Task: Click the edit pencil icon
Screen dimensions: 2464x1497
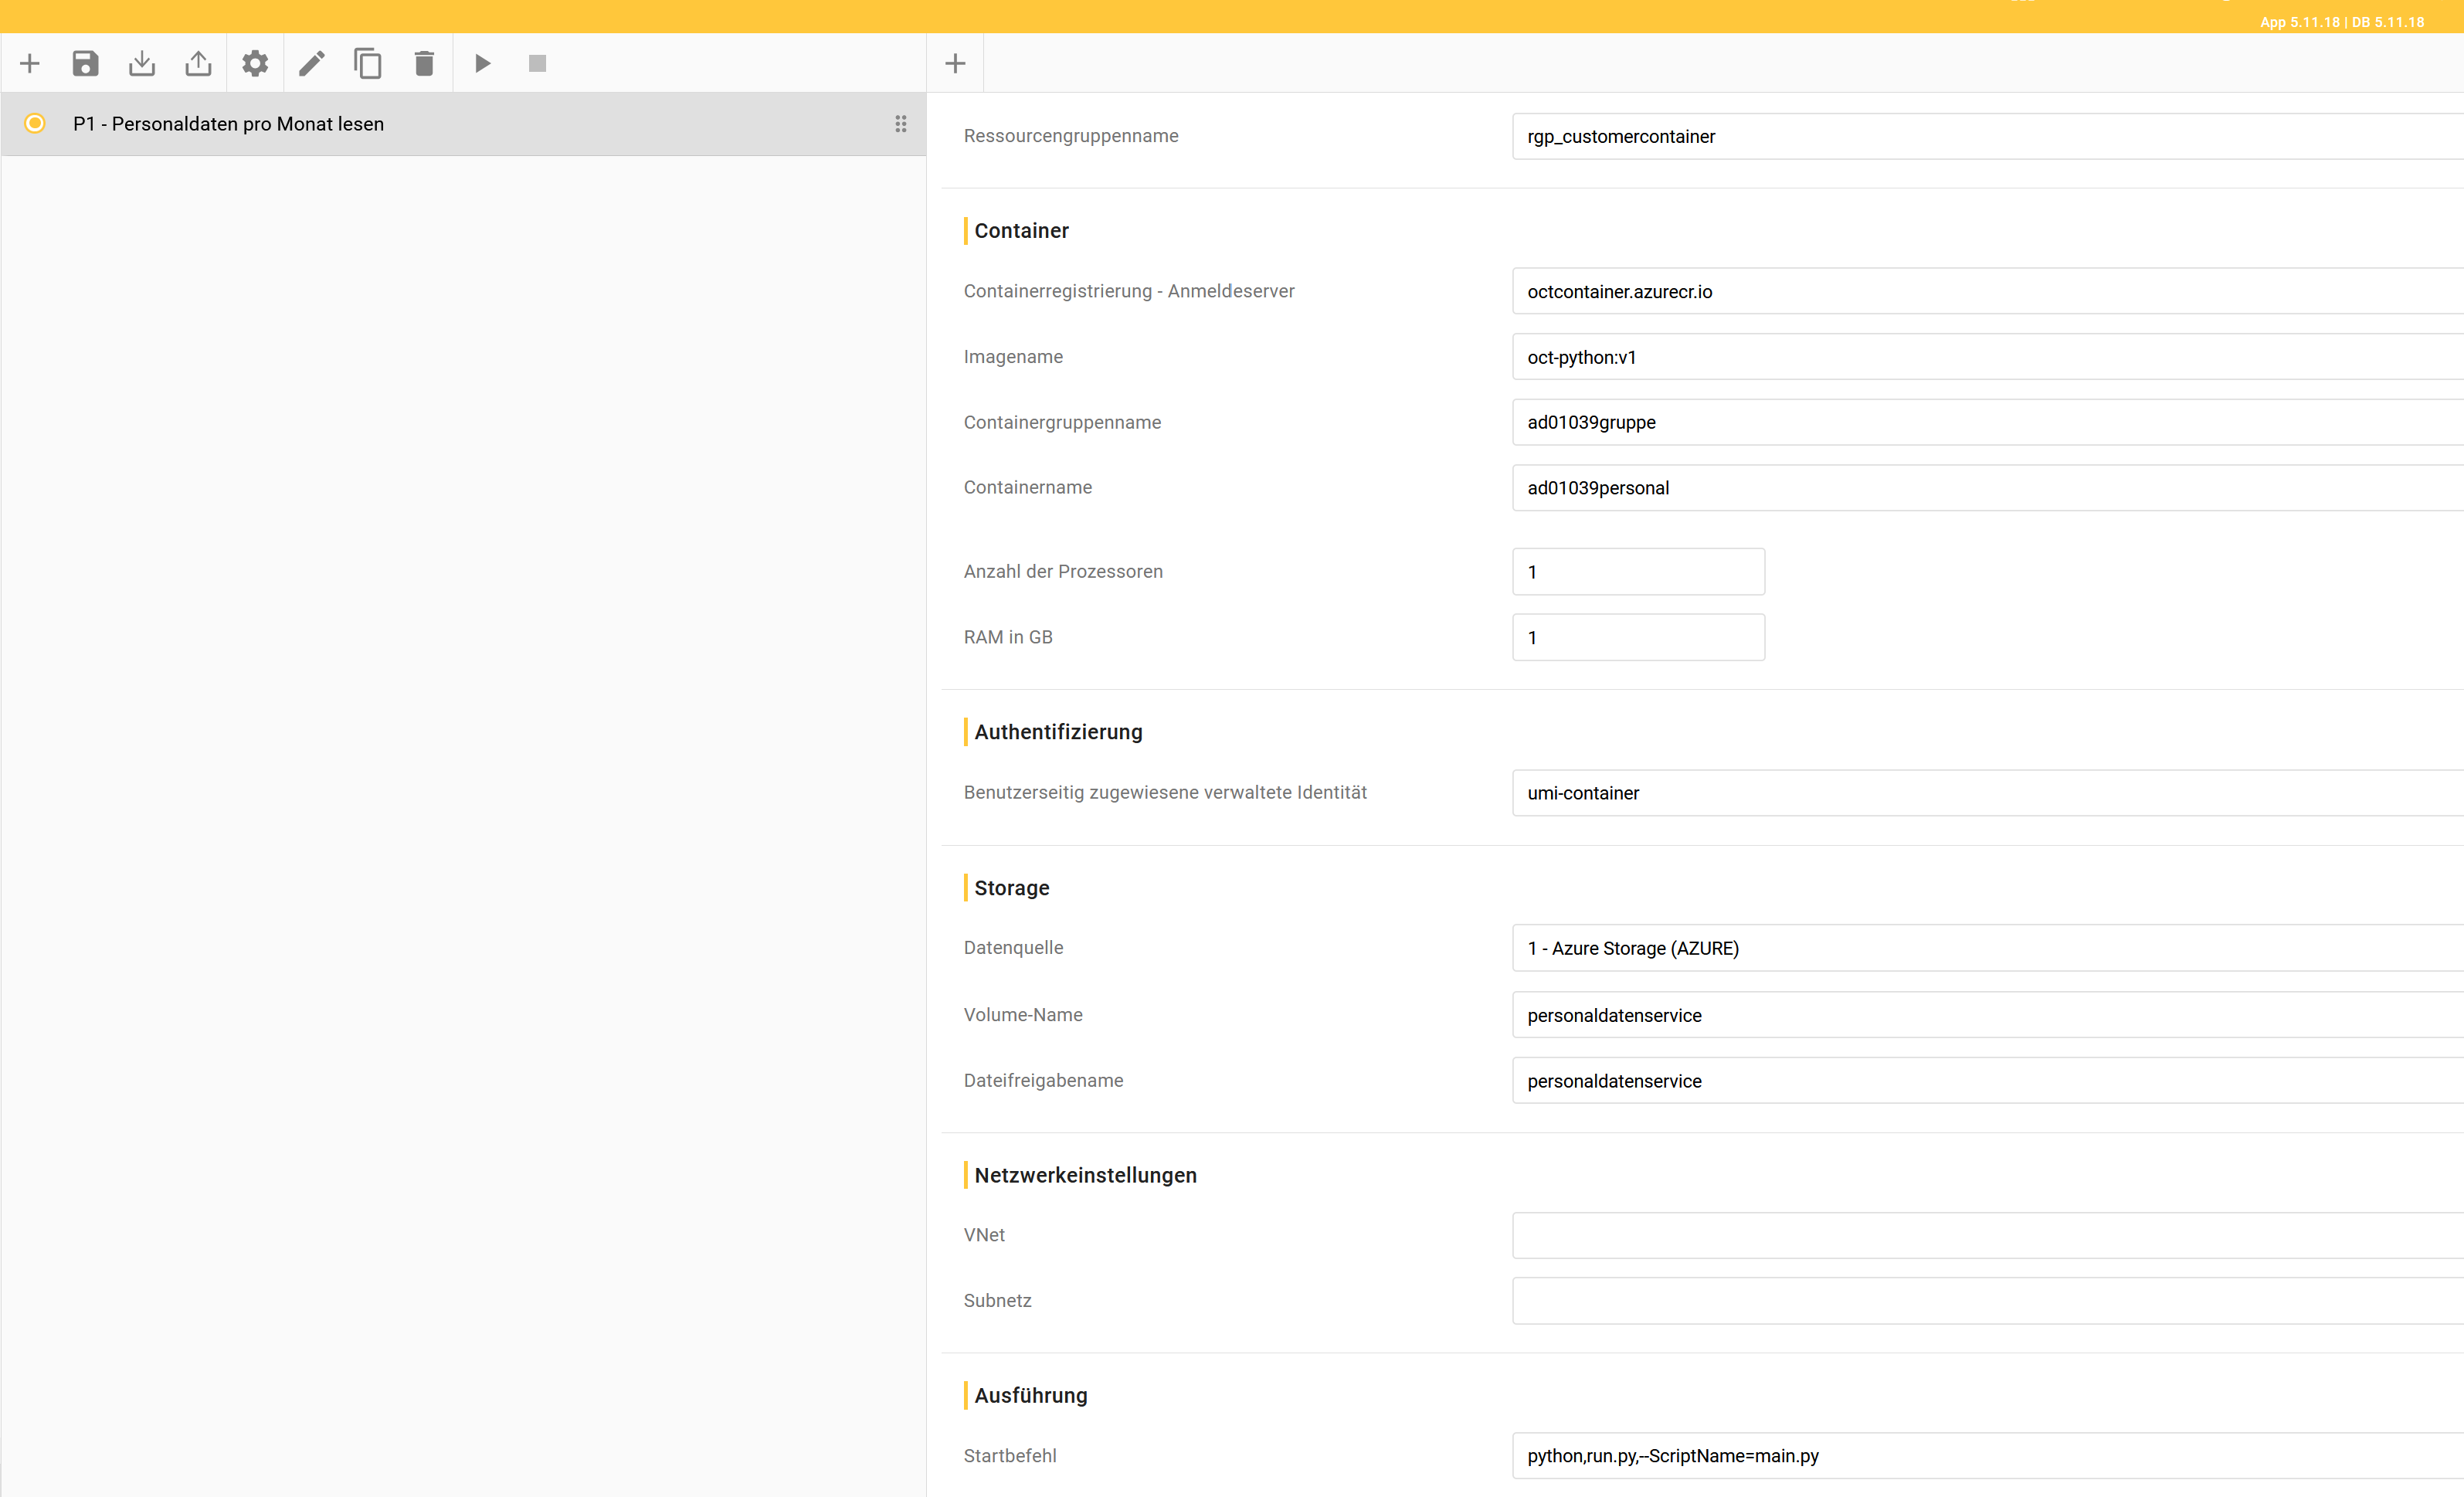Action: (312, 64)
